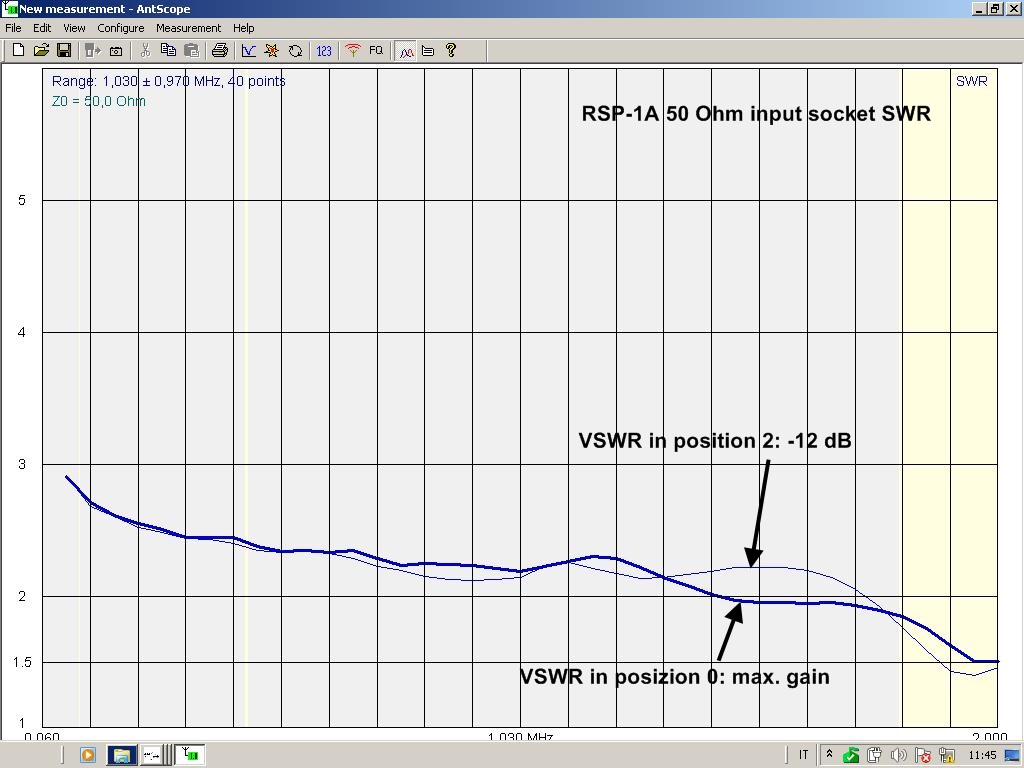The image size is (1024, 768).
Task: Toggle the overlapping curves view icon
Action: click(x=406, y=51)
